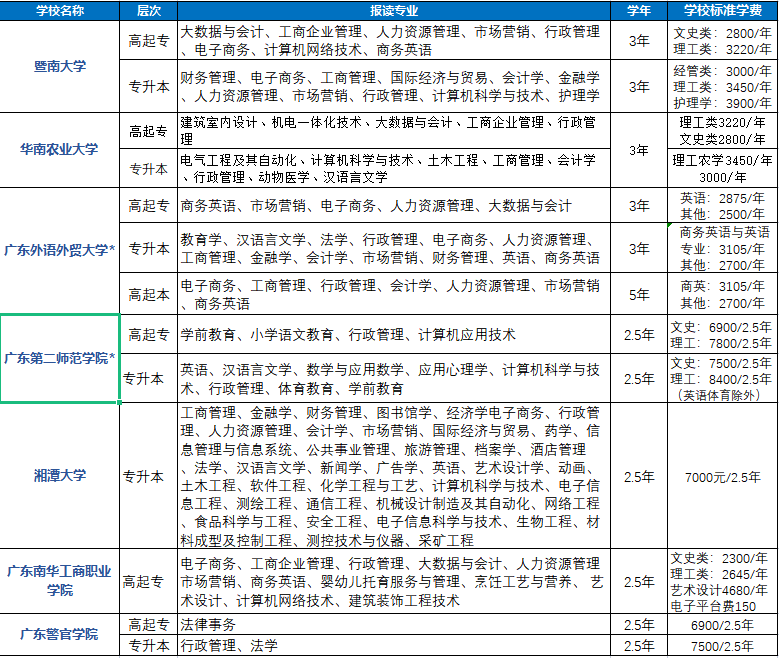Select the 湘潭大学 school name cell

tap(60, 476)
